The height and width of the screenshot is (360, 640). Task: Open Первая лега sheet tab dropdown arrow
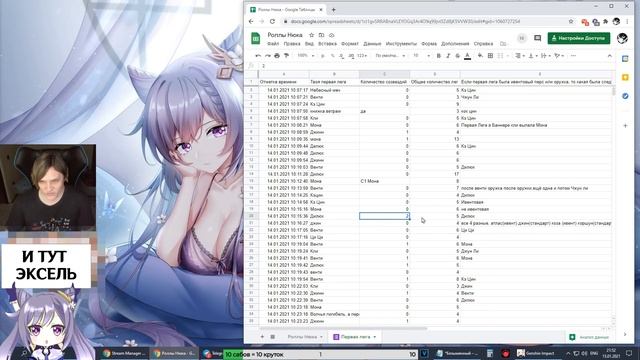pyautogui.click(x=375, y=337)
